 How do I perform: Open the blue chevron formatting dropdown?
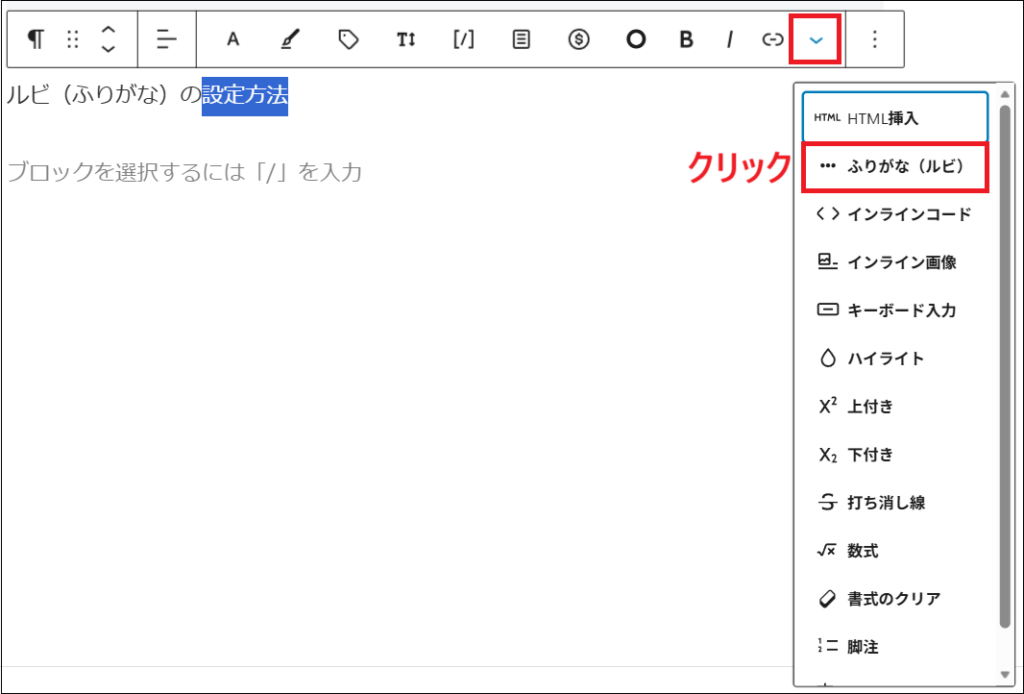[818, 39]
